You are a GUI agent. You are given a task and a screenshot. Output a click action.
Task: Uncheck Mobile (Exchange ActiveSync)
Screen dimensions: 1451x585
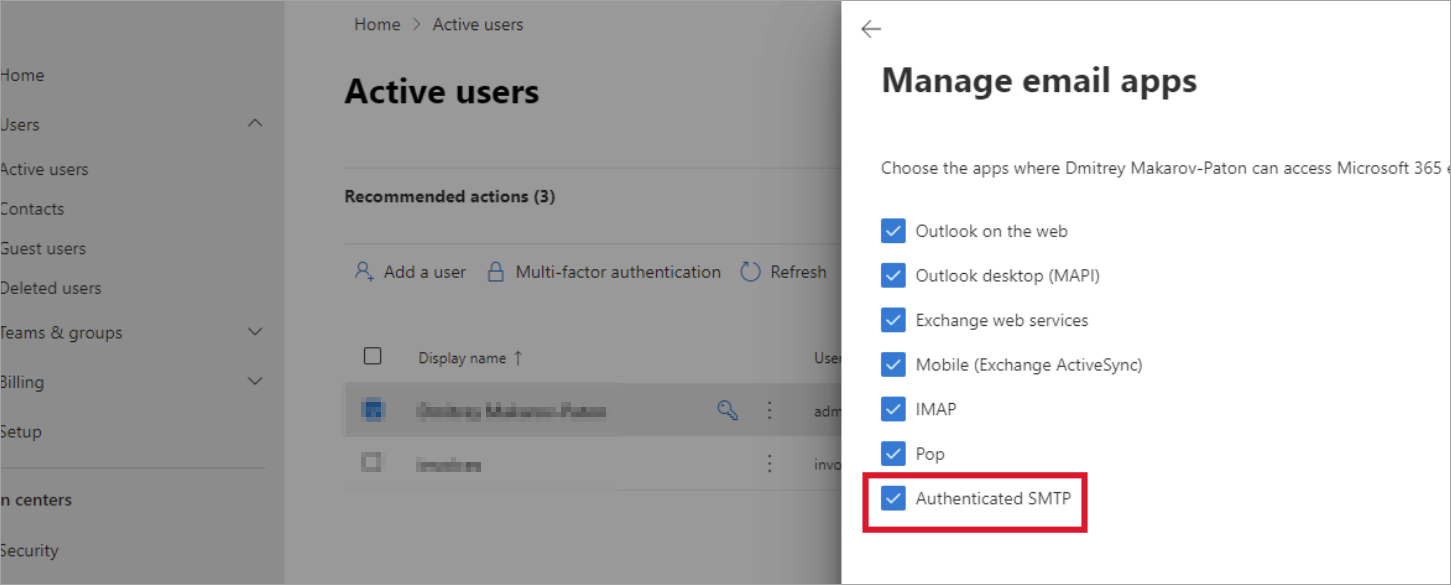pos(893,364)
